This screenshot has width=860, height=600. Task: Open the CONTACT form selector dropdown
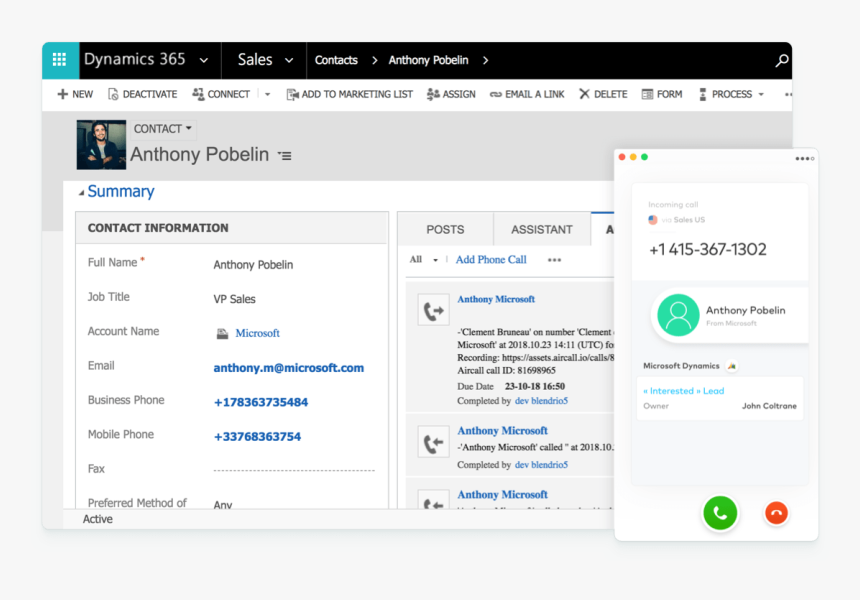pos(163,129)
